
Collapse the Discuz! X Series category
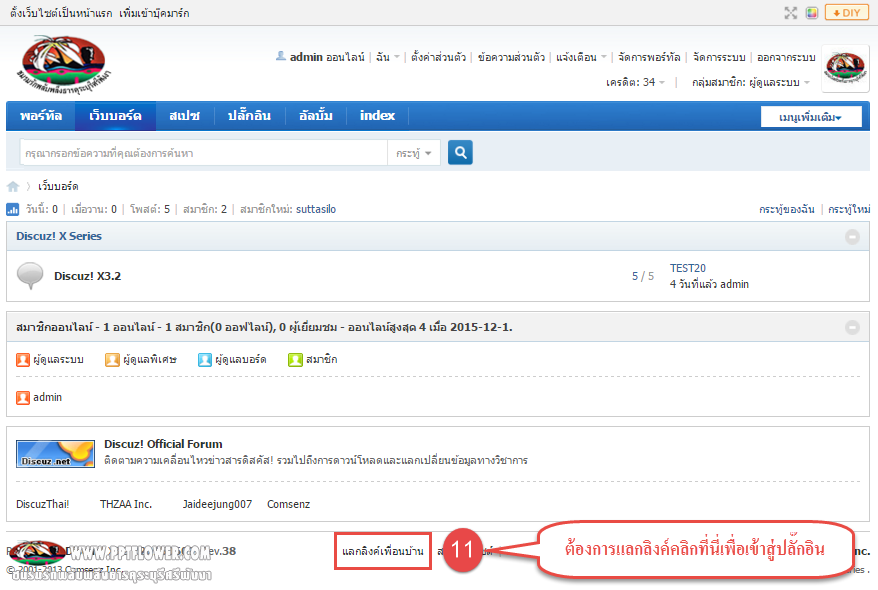point(852,237)
